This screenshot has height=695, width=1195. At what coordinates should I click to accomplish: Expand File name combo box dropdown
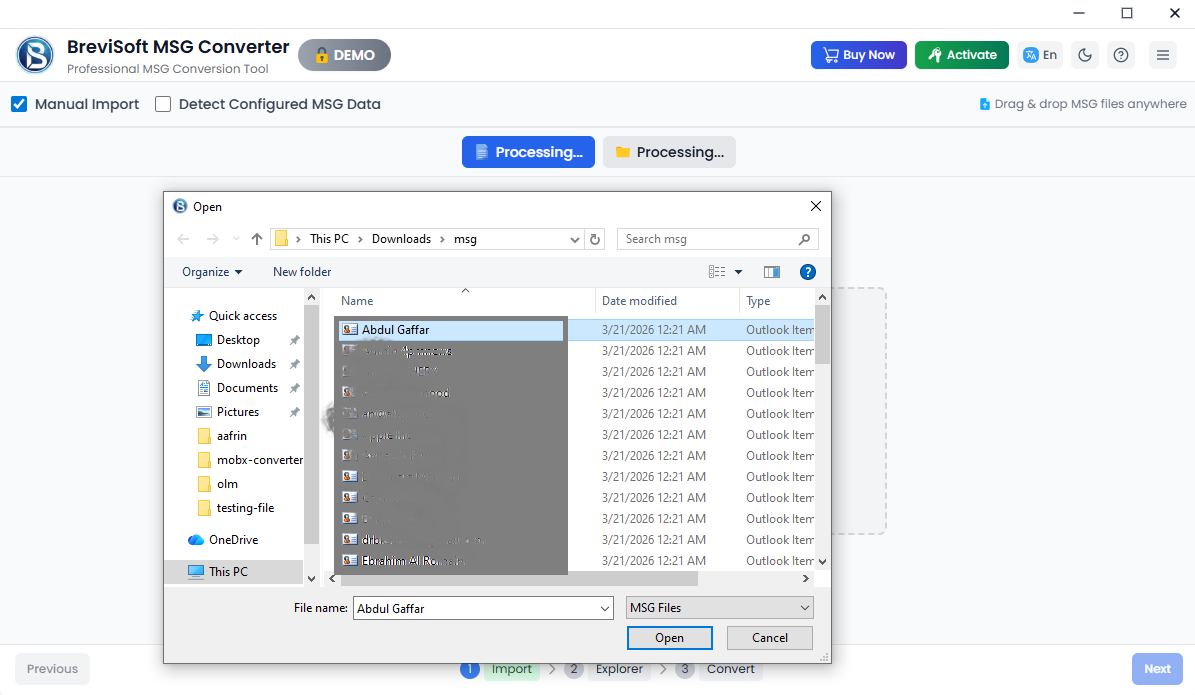coord(604,608)
